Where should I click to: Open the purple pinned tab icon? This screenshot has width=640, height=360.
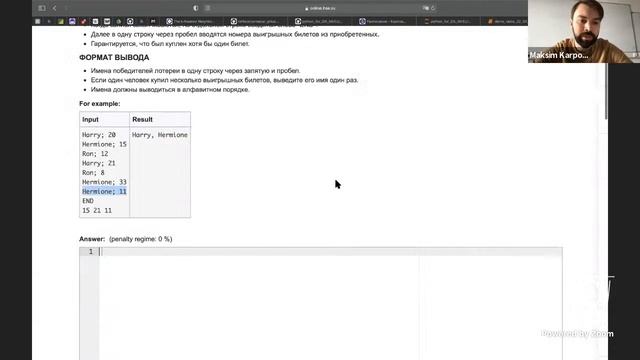72,21
